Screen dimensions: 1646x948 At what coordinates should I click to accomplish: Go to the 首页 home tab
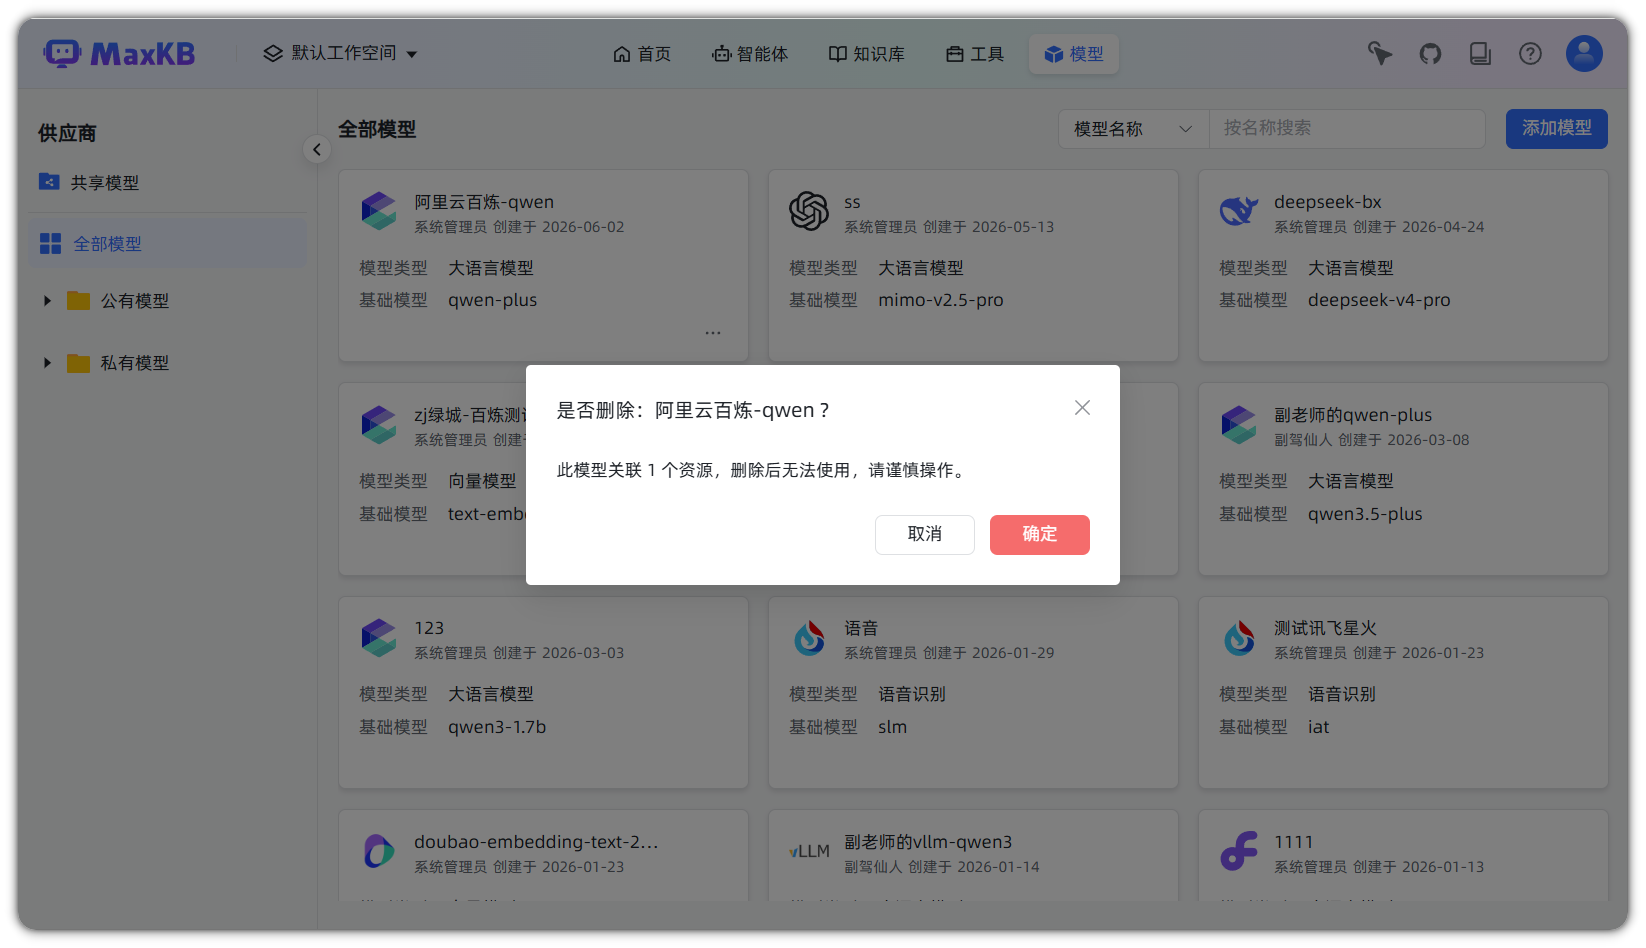pos(642,54)
